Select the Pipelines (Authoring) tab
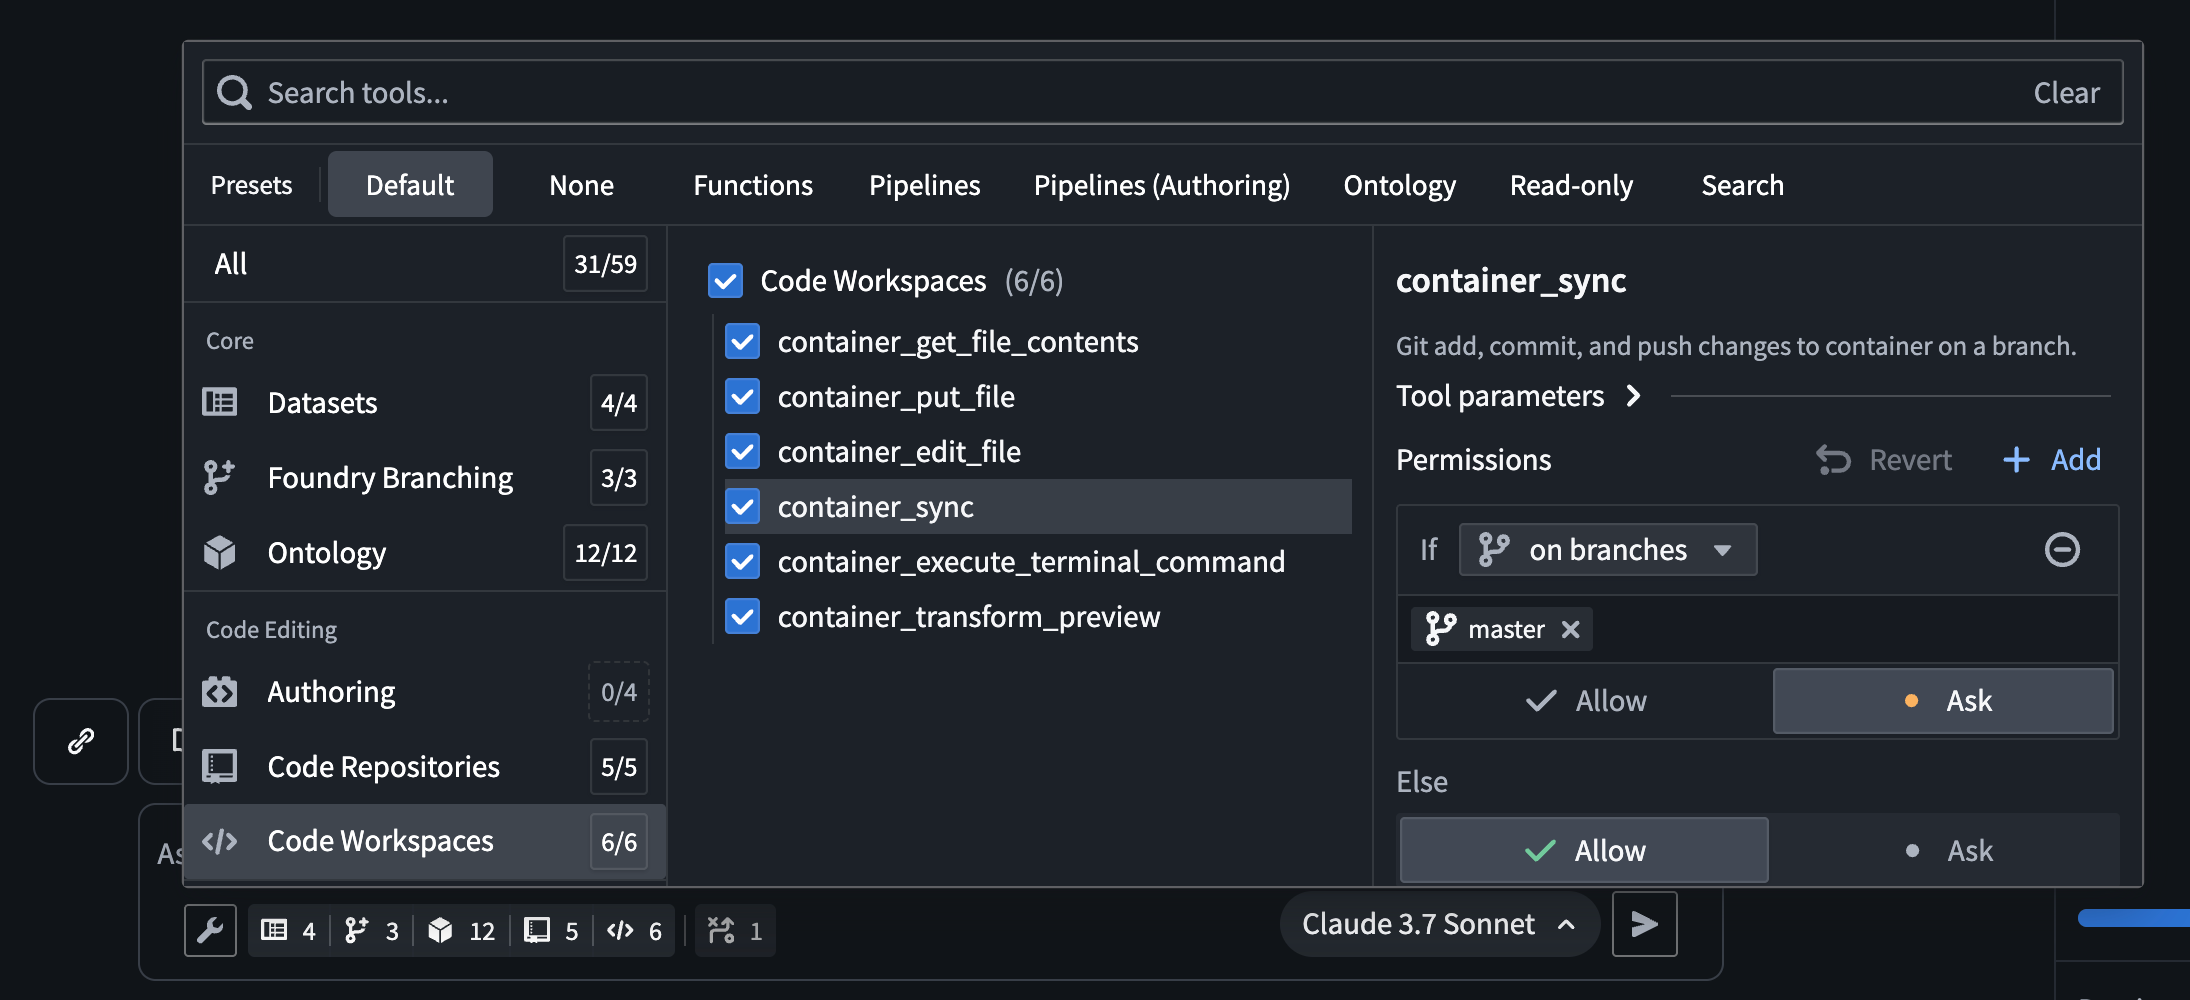This screenshot has width=2190, height=1000. pos(1160,184)
